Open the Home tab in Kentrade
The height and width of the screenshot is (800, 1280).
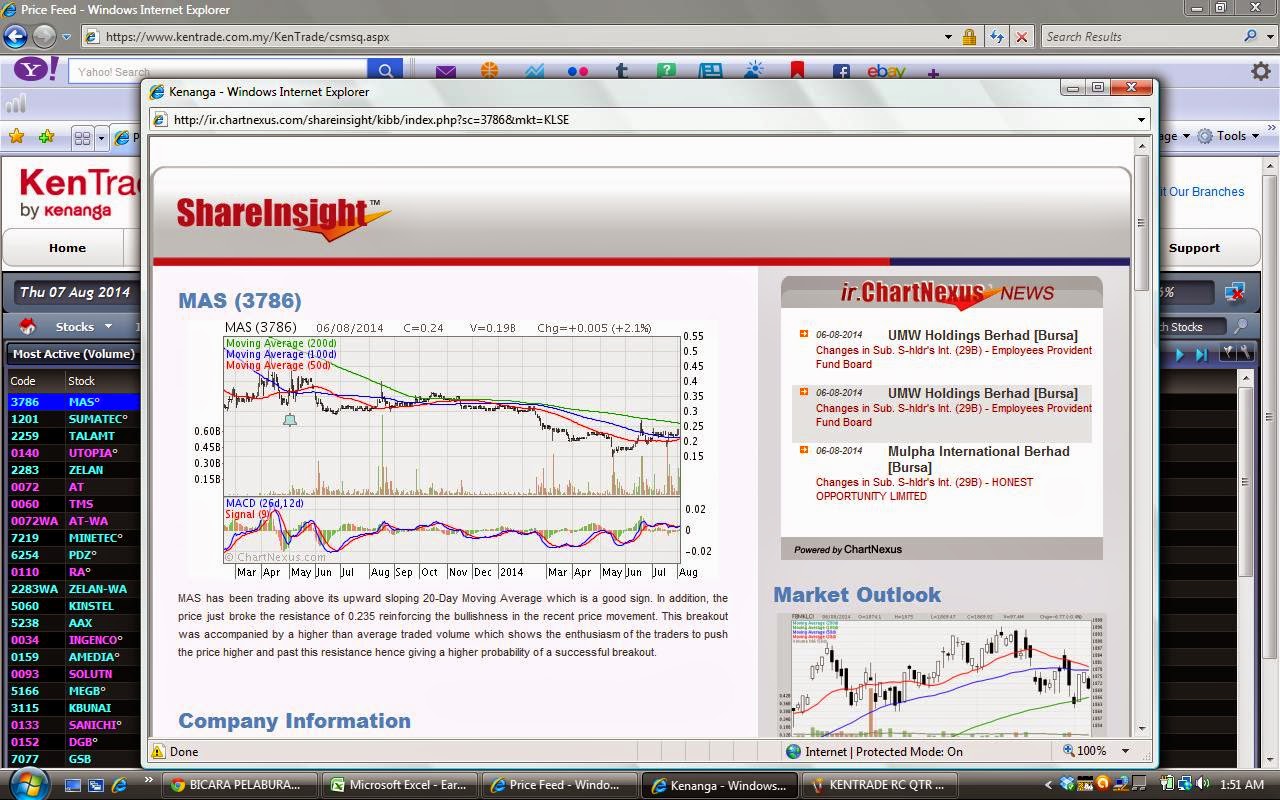[x=67, y=248]
